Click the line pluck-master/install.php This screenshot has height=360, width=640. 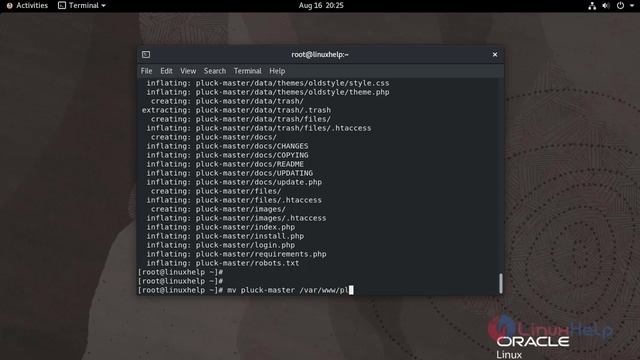(x=225, y=236)
